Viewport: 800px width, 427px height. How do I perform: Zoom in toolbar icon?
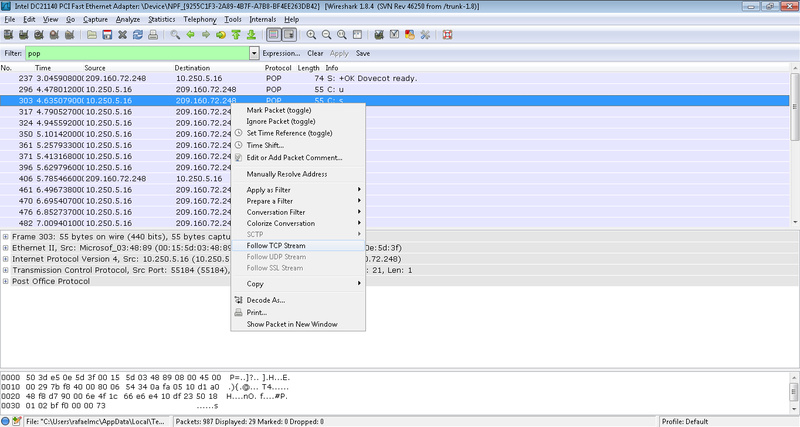[311, 35]
